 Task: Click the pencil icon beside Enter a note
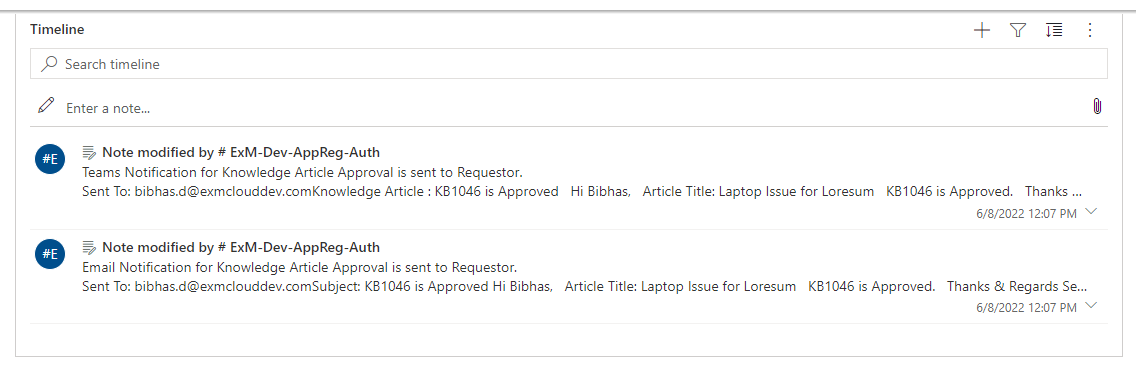coord(46,107)
